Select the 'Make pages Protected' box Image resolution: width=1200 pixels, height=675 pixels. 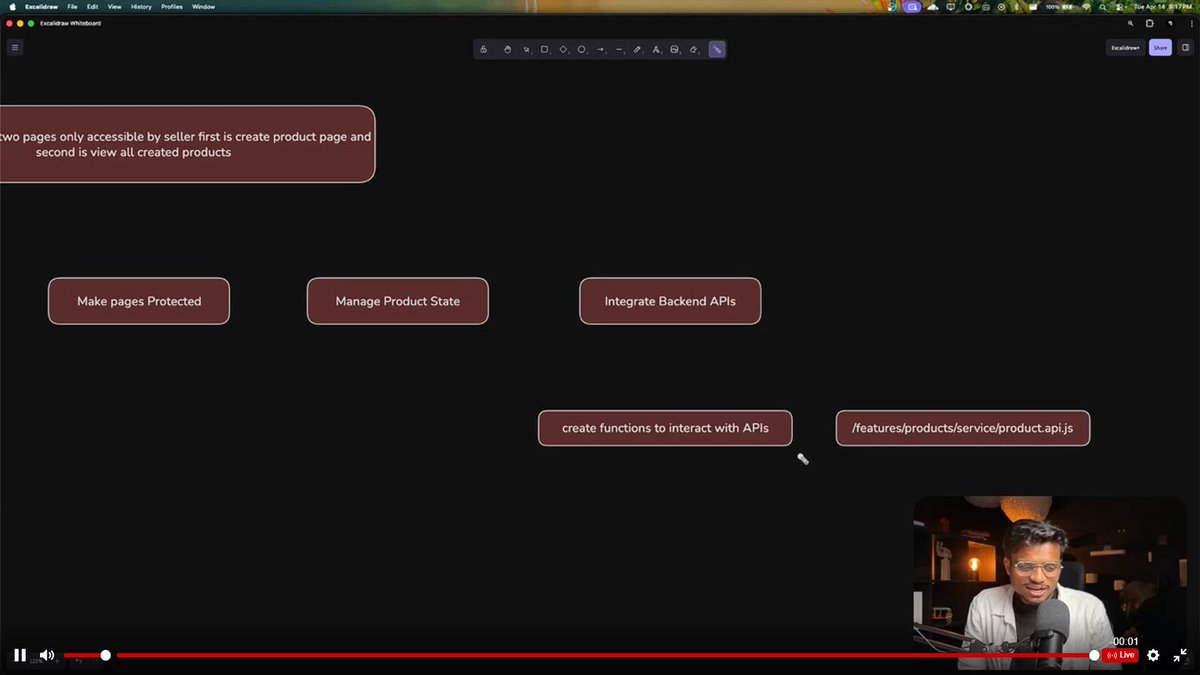coord(139,301)
